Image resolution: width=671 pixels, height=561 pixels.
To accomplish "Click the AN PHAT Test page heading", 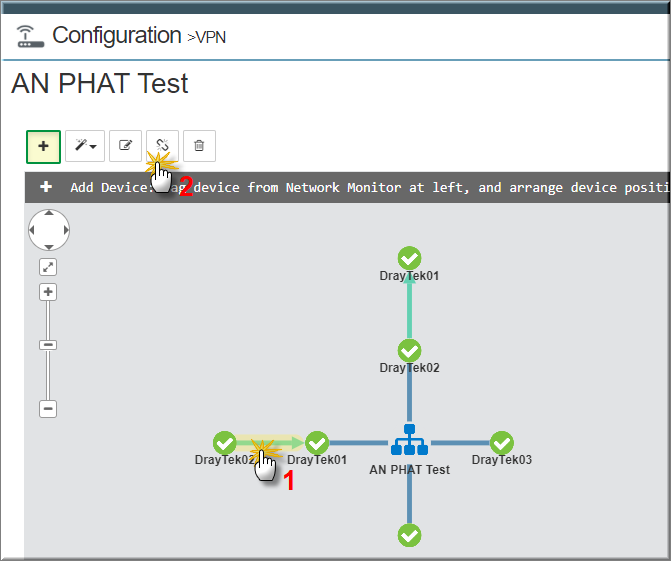I will coord(100,83).
